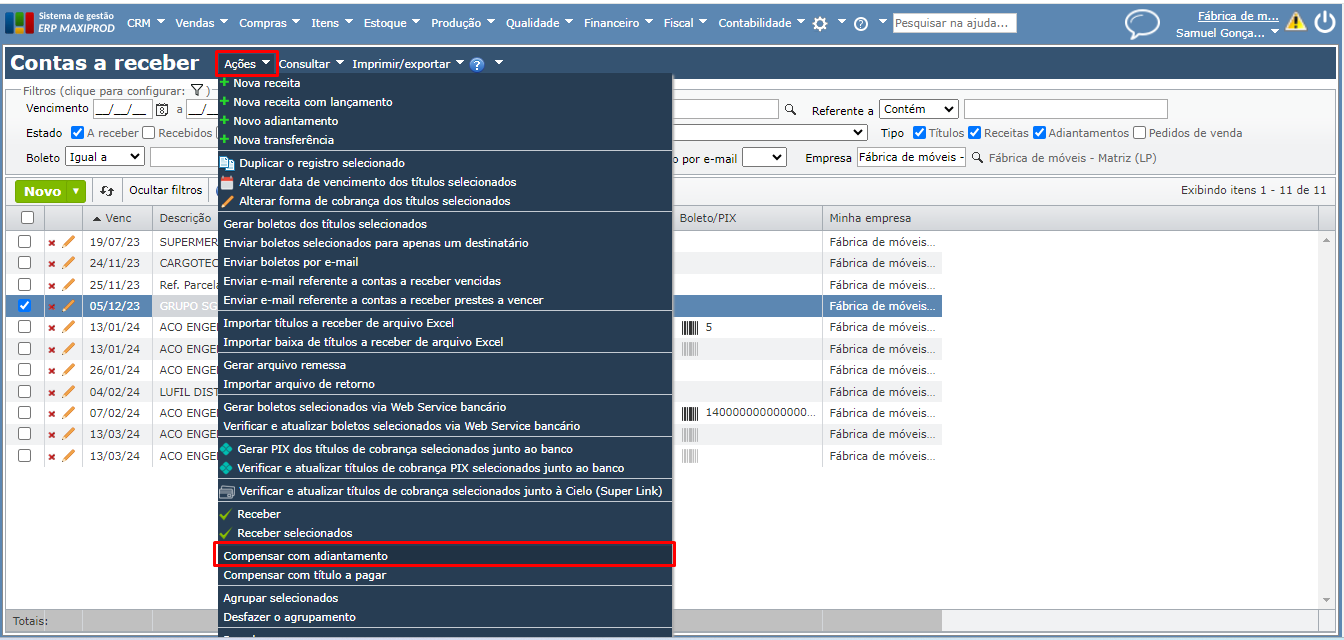
Task: Open the Referente a 'Contém' dropdown
Action: (x=919, y=109)
